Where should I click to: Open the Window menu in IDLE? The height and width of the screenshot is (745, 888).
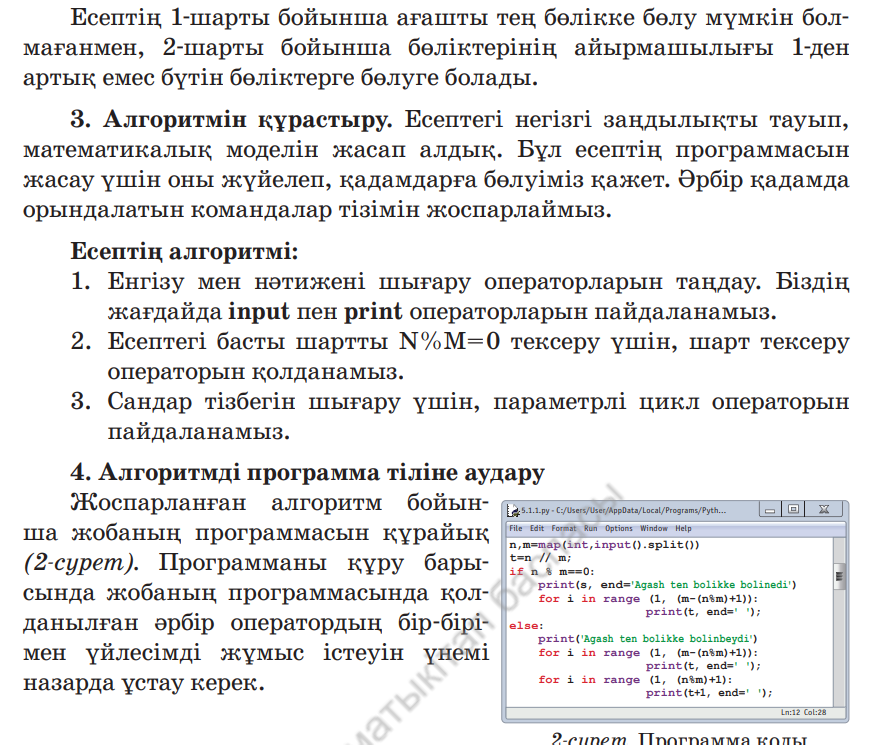coord(654,529)
